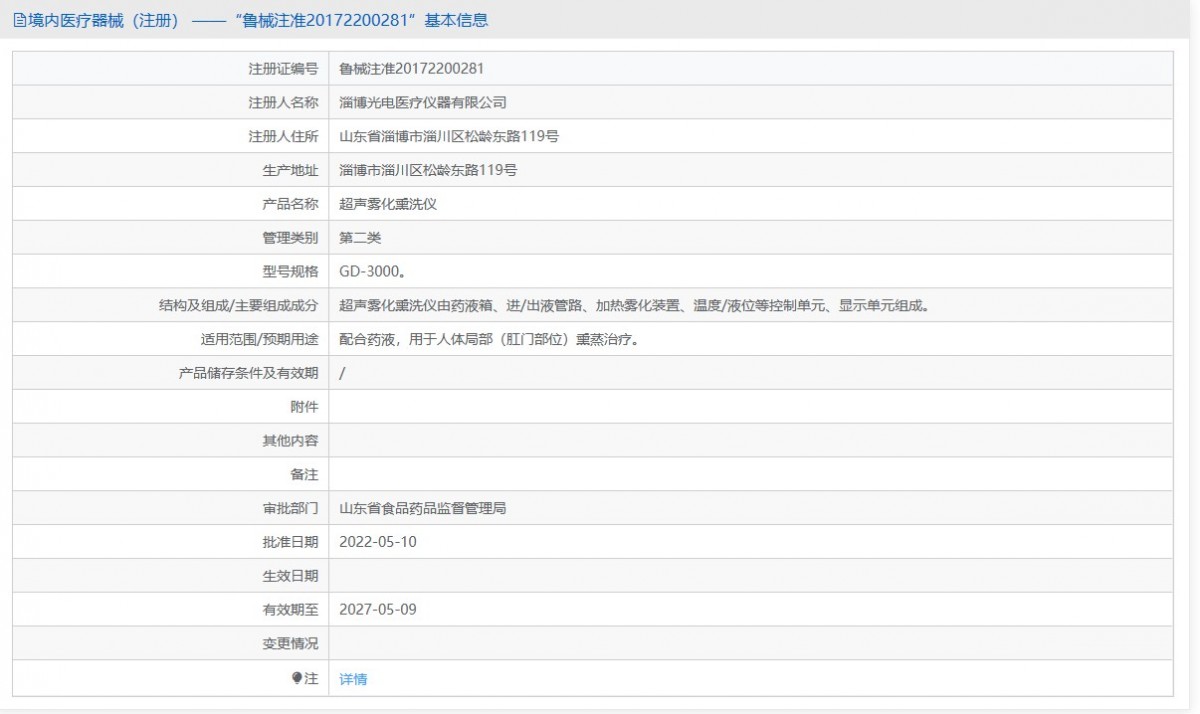Click the 产品储存条件及有效期 label
The width and height of the screenshot is (1200, 714).
(x=248, y=373)
